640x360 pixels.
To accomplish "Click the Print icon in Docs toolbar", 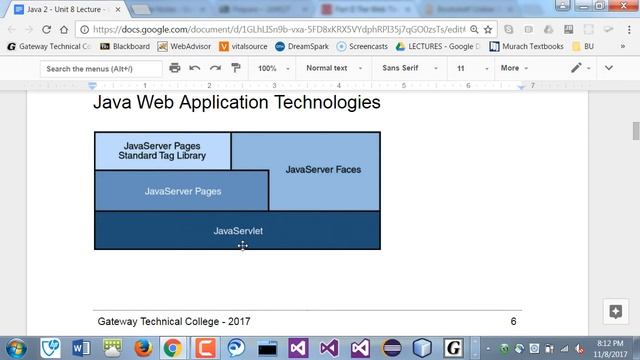I will coord(175,68).
